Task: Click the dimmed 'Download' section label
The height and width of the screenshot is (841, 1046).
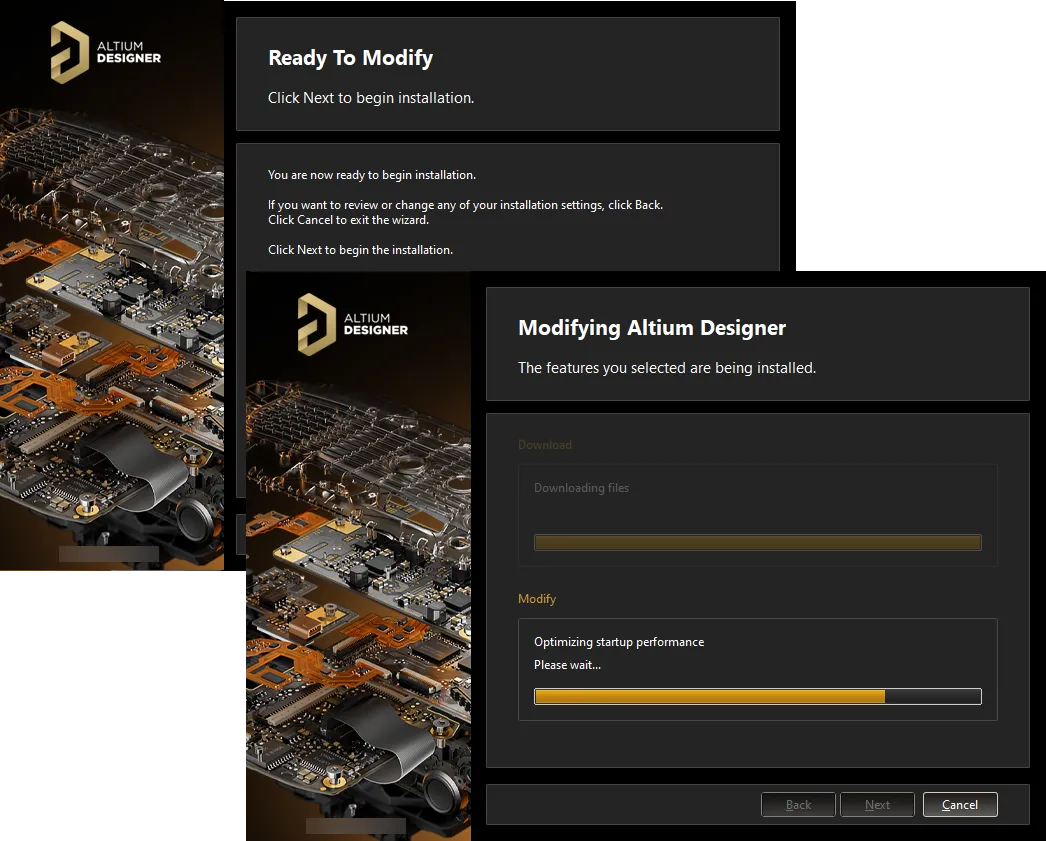Action: point(544,445)
